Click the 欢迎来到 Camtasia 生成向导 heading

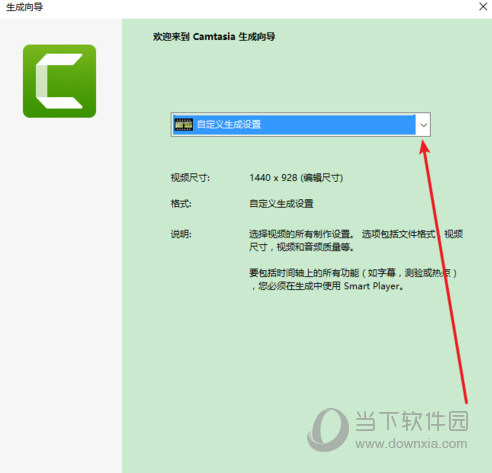point(214,36)
